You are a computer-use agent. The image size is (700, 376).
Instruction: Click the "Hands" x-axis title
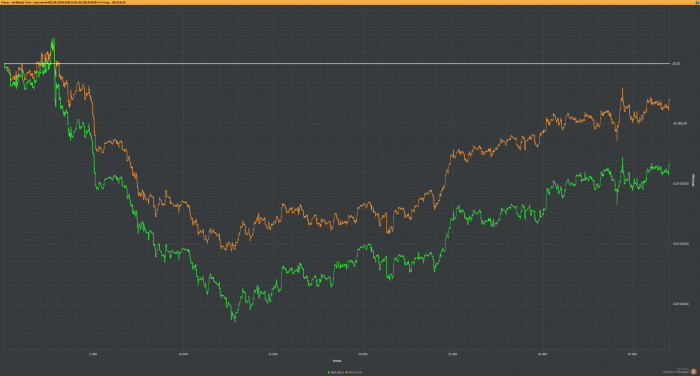(x=337, y=361)
